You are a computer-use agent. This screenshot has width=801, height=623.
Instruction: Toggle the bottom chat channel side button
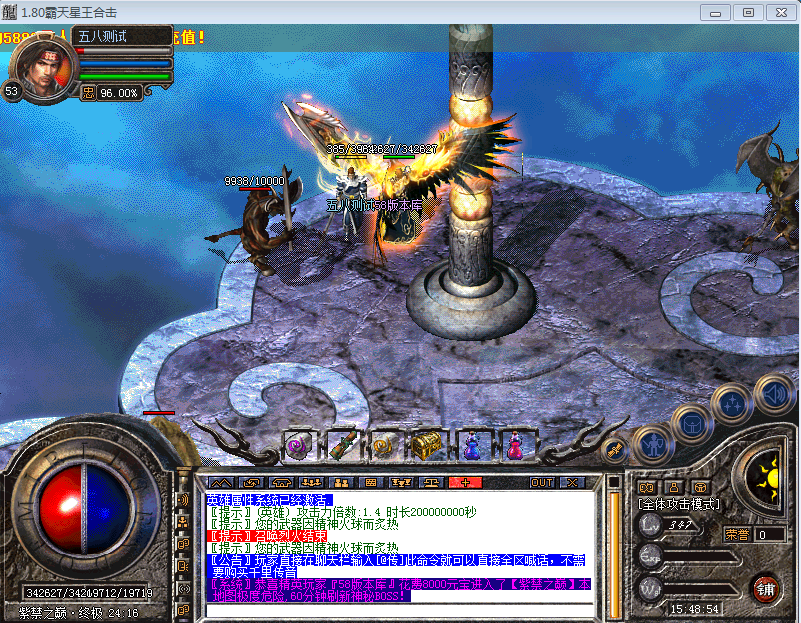(x=183, y=610)
